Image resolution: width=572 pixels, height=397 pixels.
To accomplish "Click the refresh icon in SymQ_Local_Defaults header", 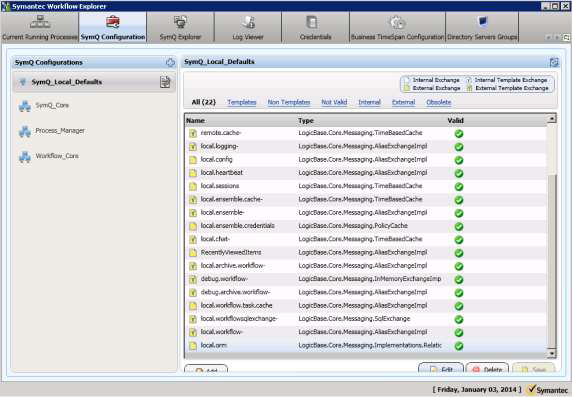I will pos(554,62).
